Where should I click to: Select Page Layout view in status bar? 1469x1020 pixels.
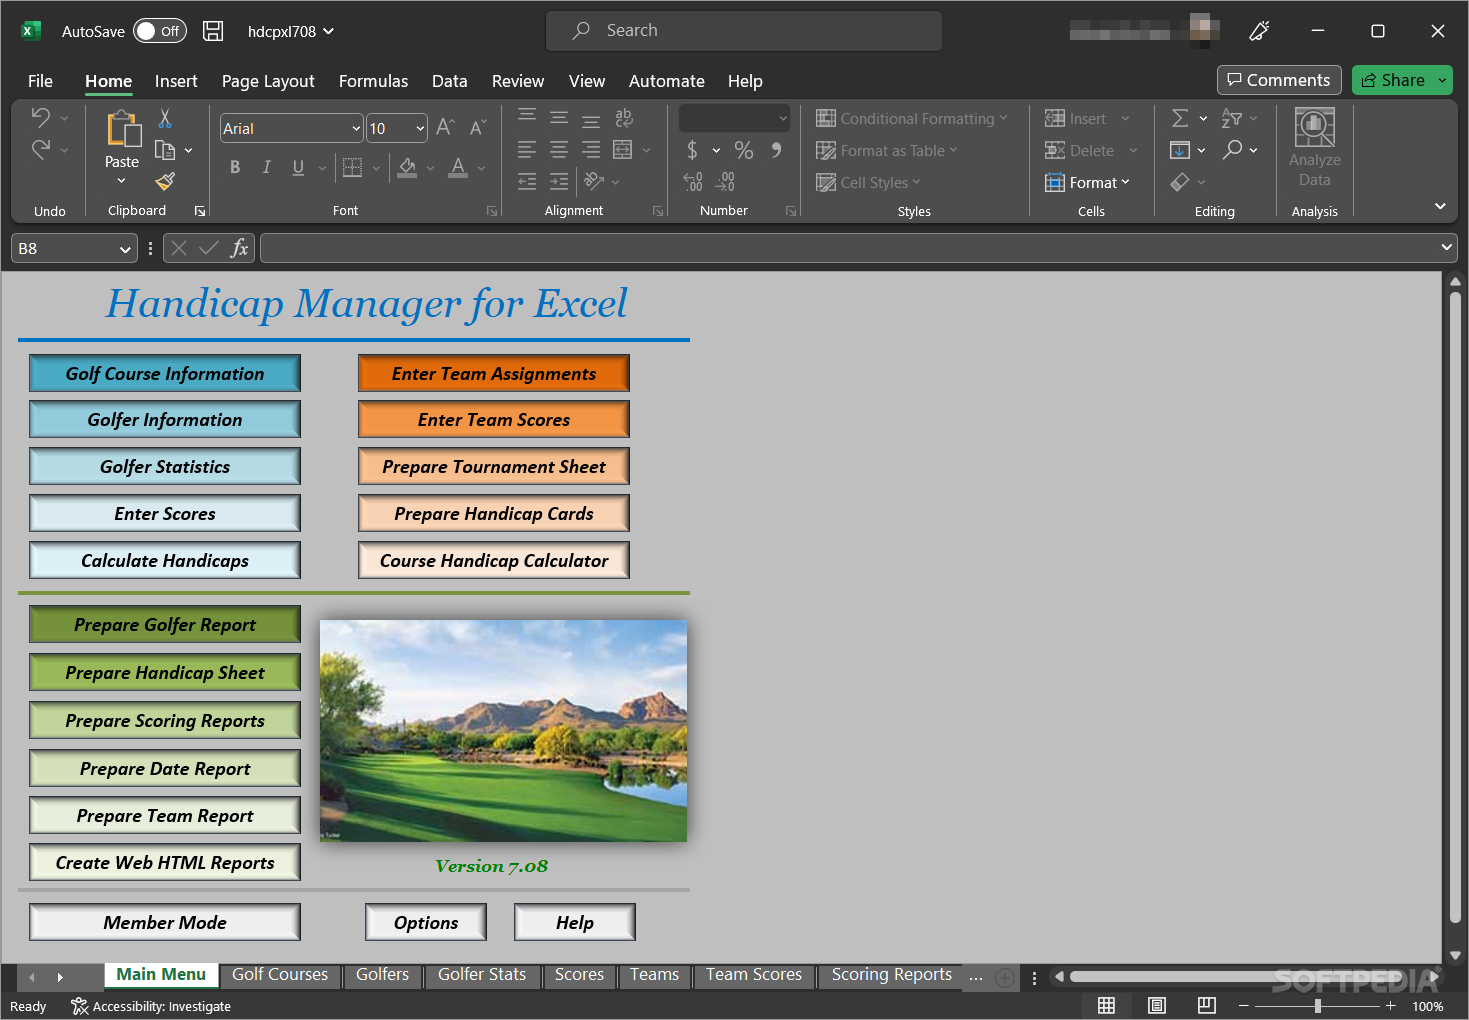pyautogui.click(x=1157, y=1005)
